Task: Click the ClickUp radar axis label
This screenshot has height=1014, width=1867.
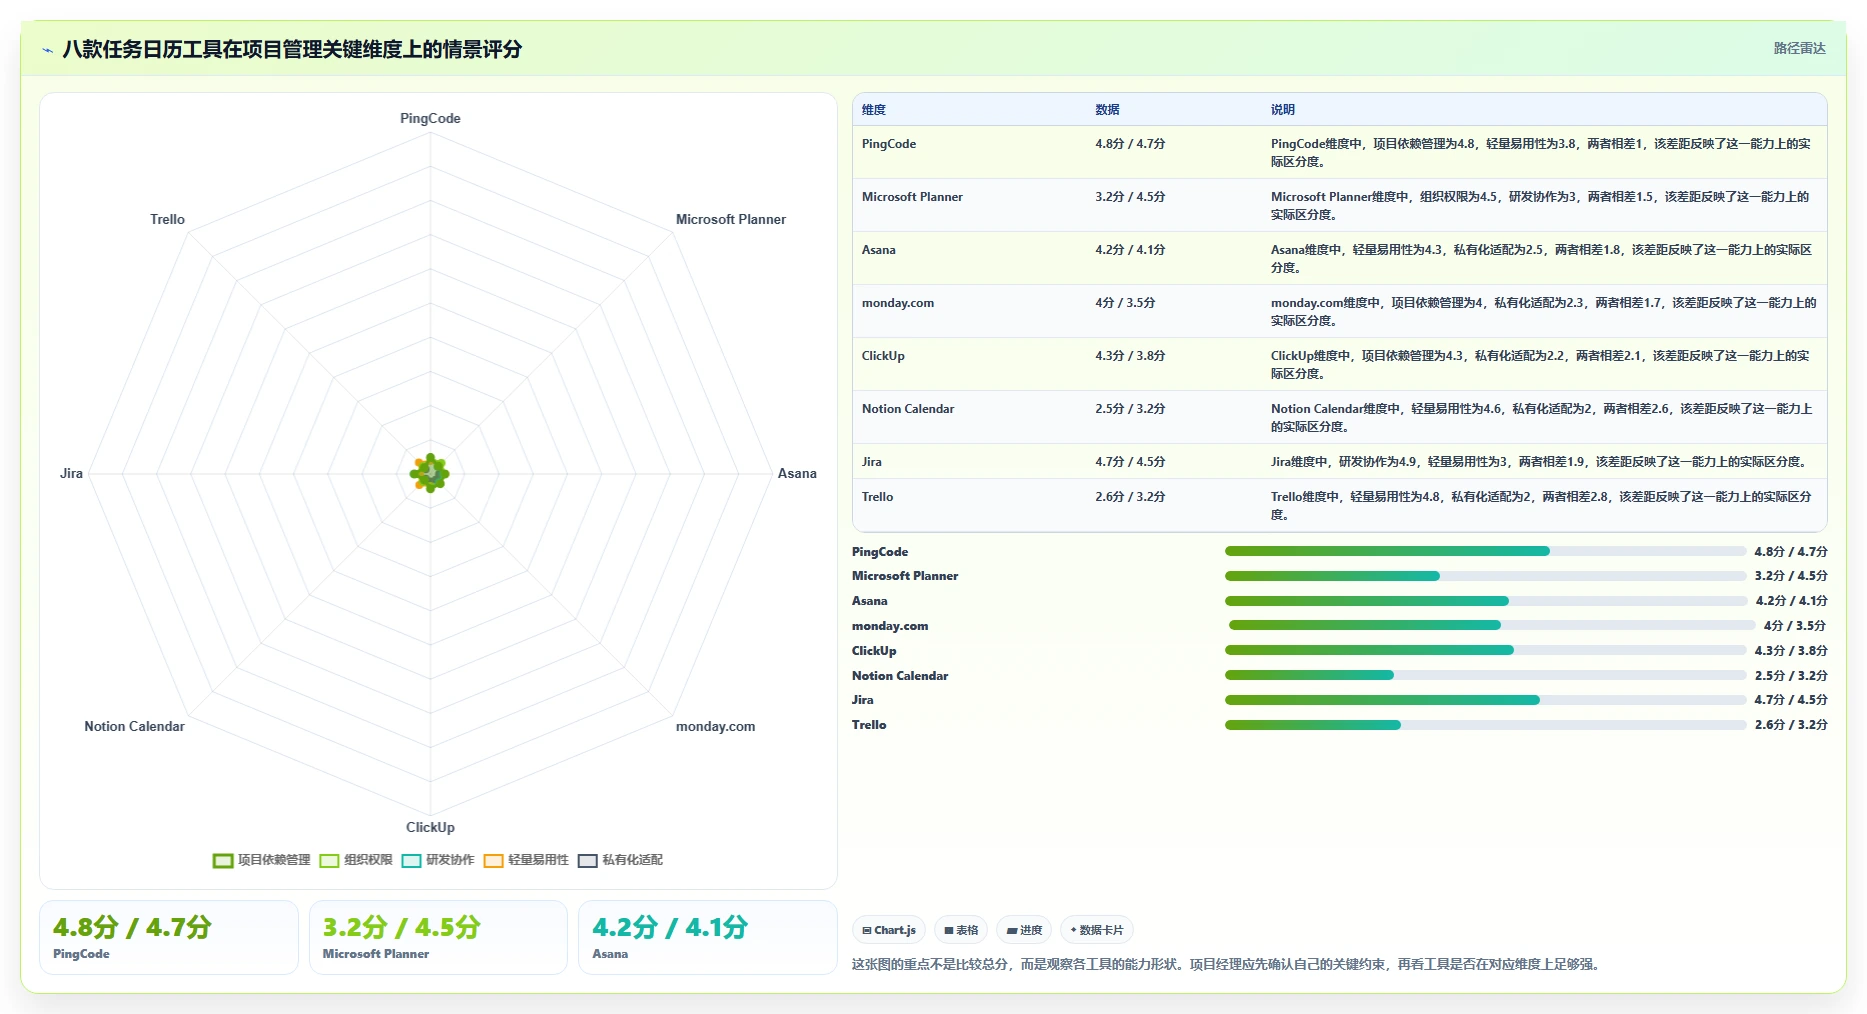Action: coord(430,827)
